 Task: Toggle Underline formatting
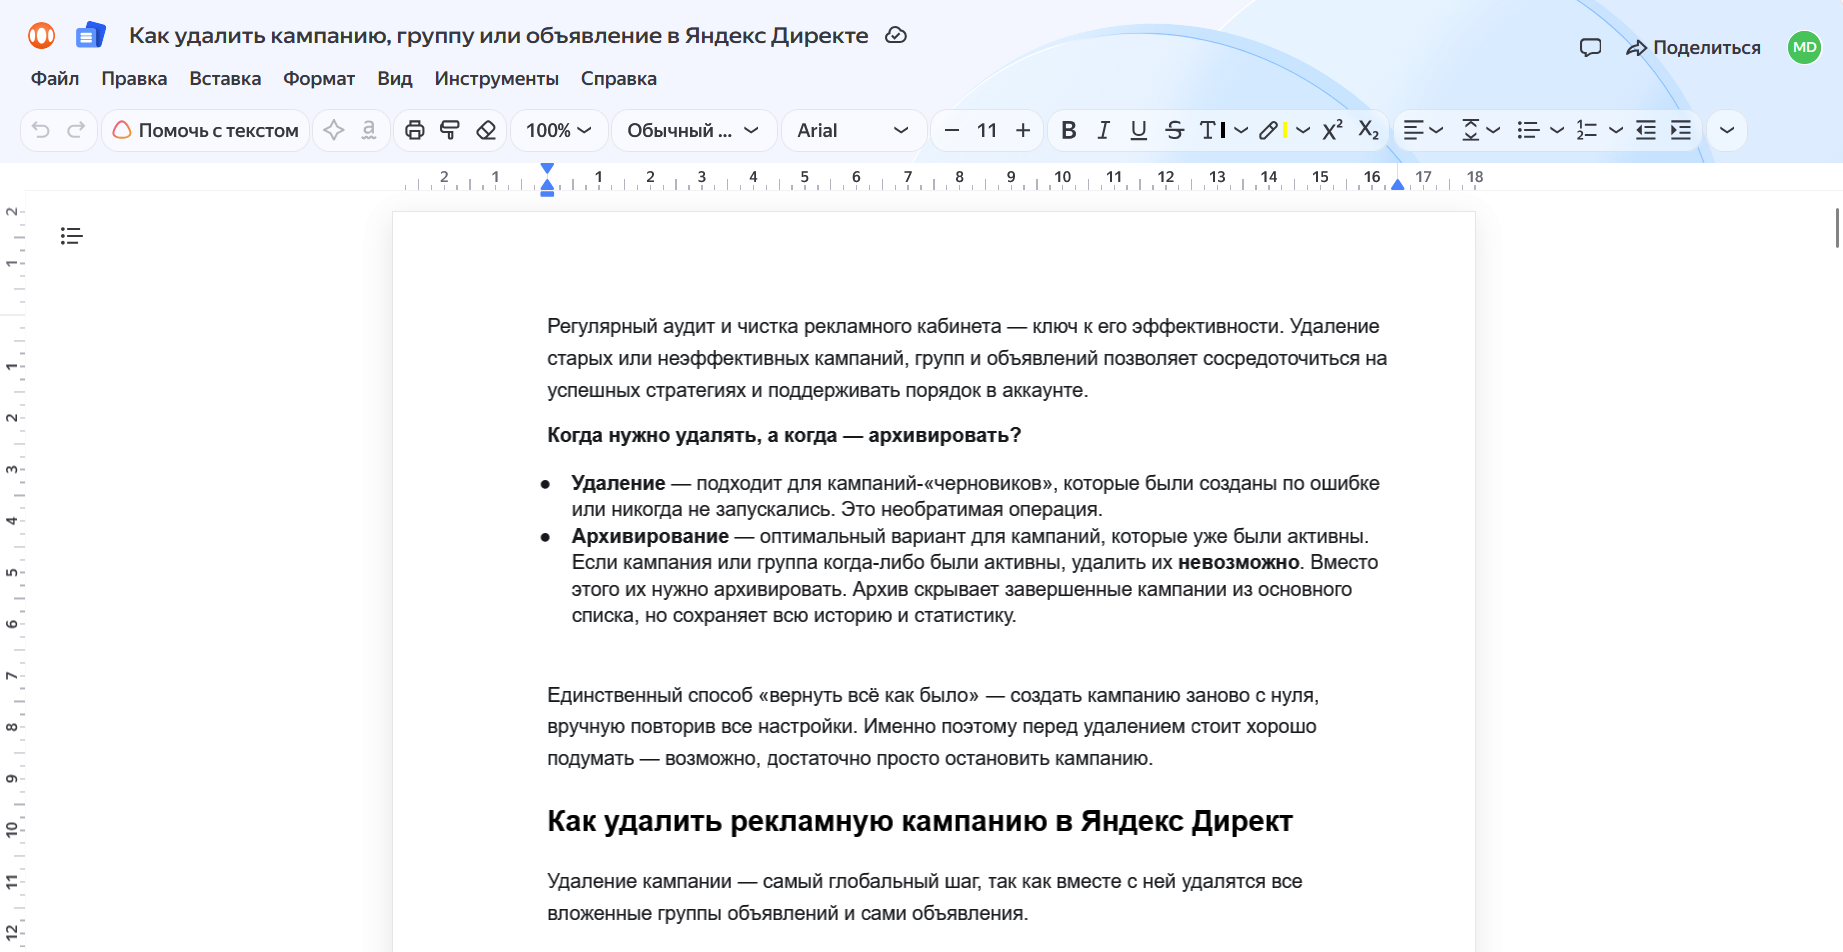coord(1139,130)
